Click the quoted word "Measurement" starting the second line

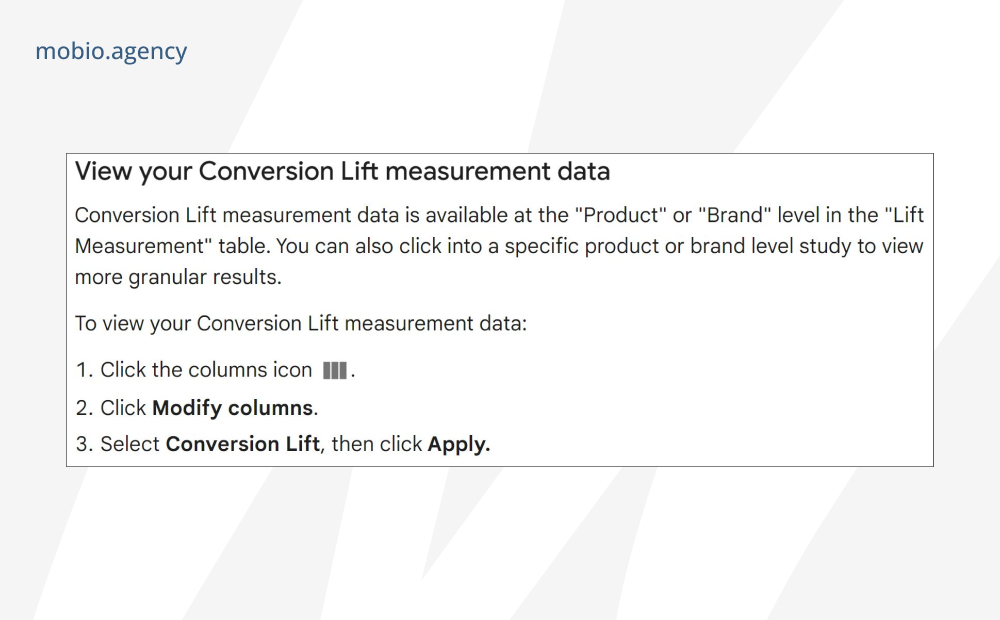[x=143, y=246]
